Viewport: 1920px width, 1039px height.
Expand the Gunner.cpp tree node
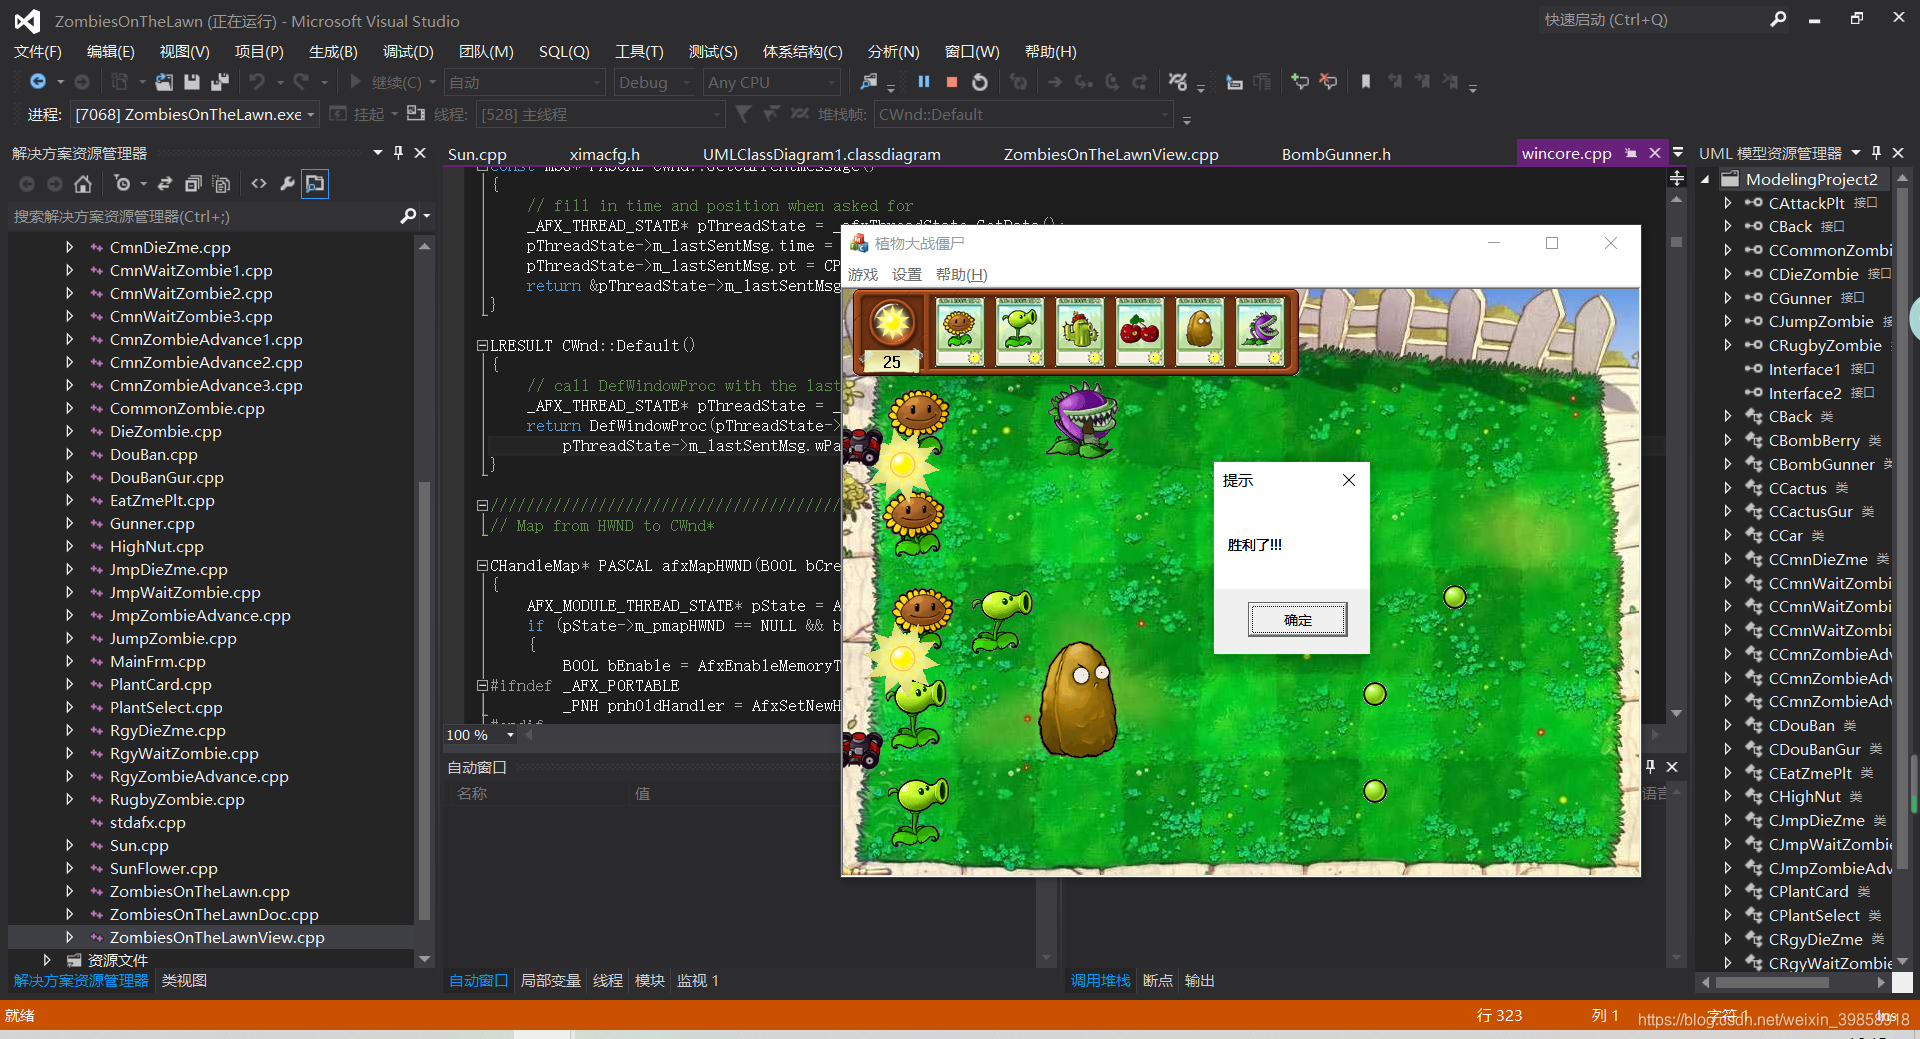tap(69, 523)
